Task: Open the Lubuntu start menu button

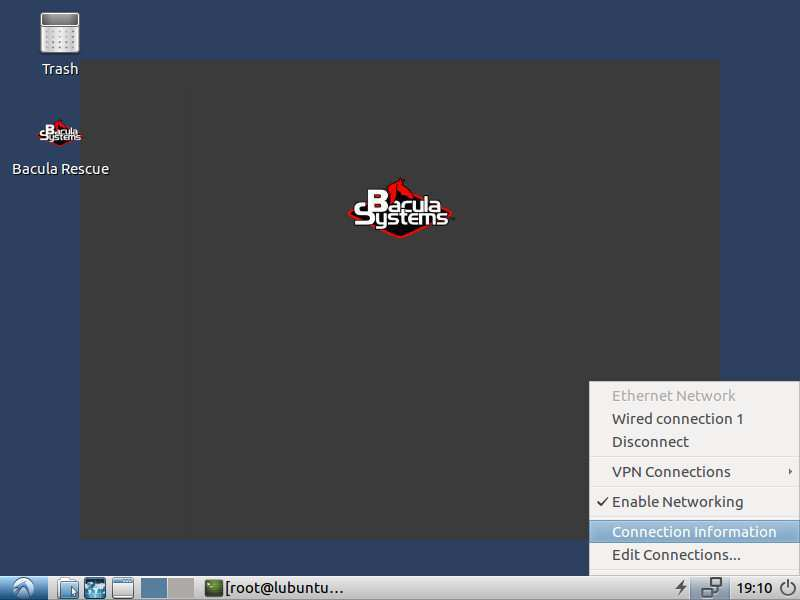Action: coord(23,588)
